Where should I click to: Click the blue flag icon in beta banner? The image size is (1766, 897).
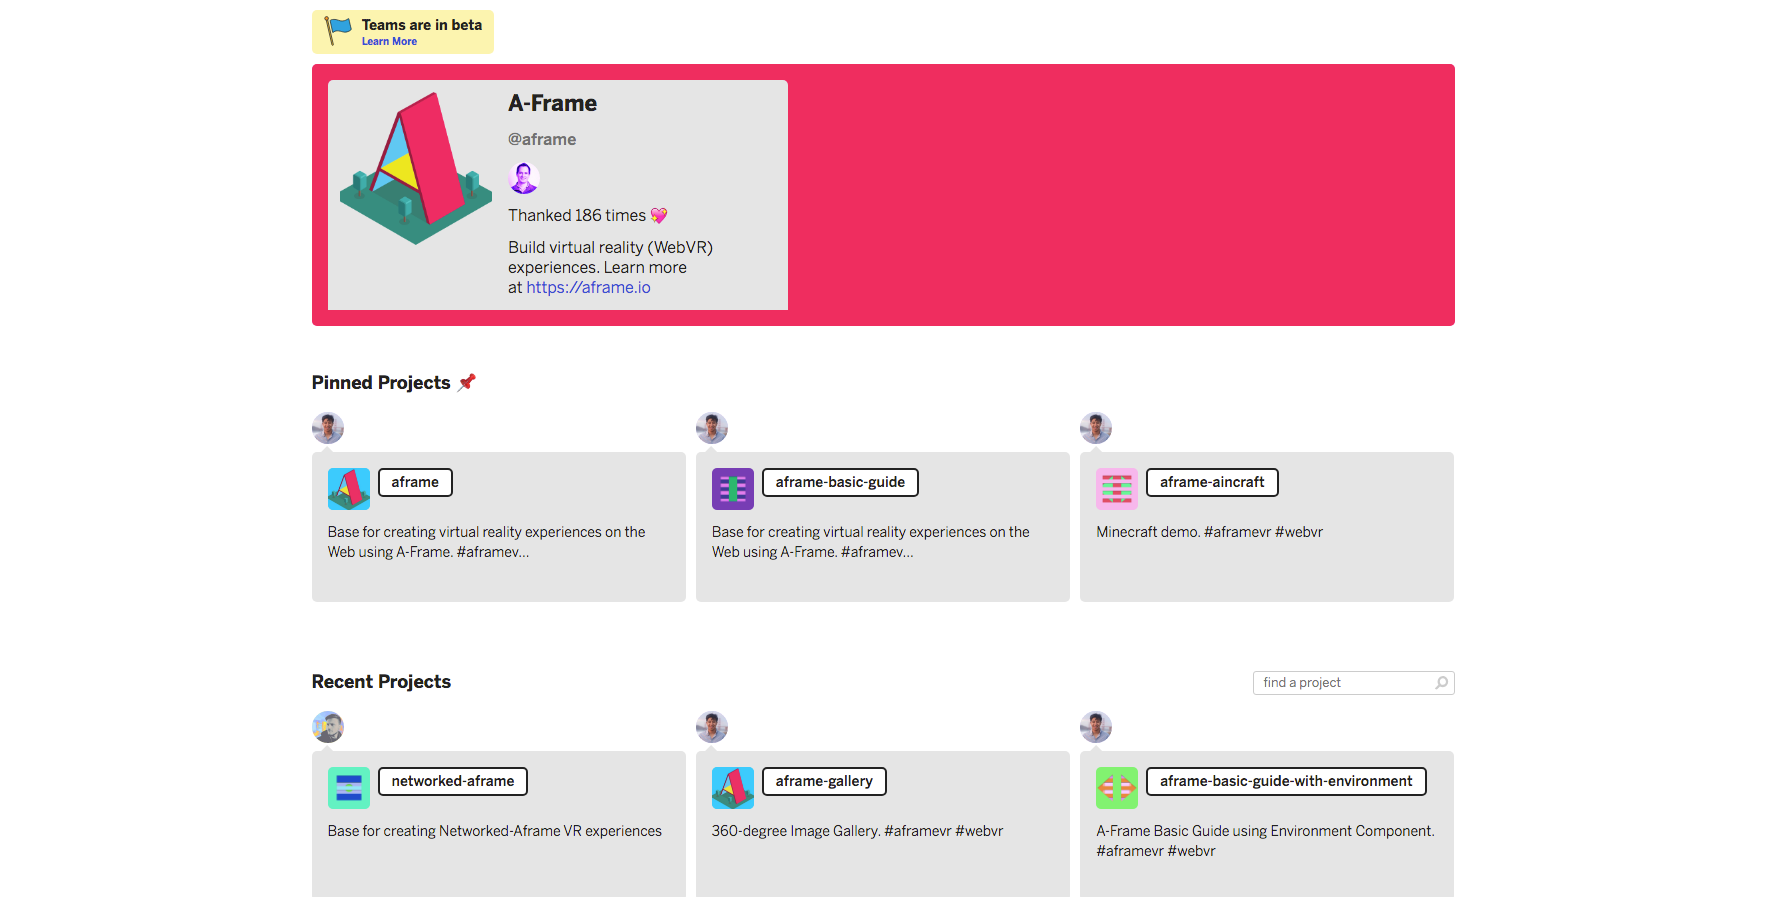point(339,31)
